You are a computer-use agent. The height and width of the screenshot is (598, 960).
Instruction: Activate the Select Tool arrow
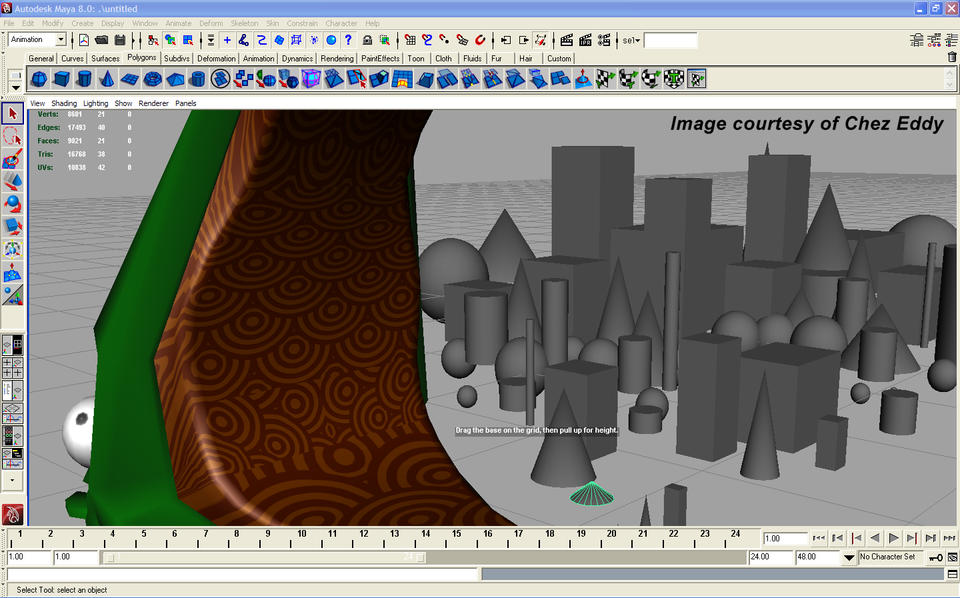tap(13, 114)
